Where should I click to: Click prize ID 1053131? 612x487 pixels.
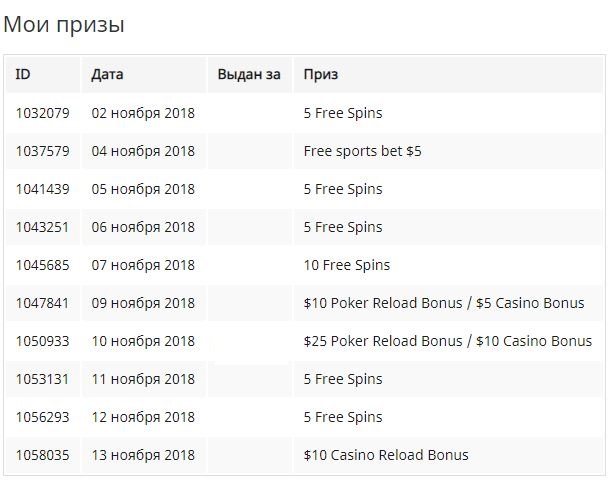42,379
